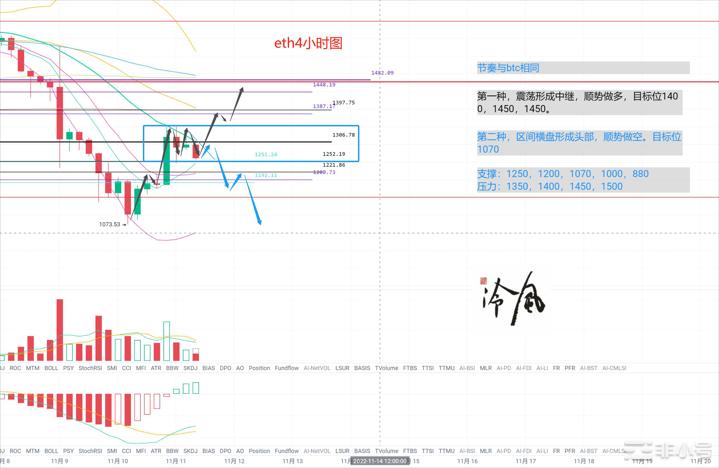Choose ROC in the row above the dates

pos(15,451)
